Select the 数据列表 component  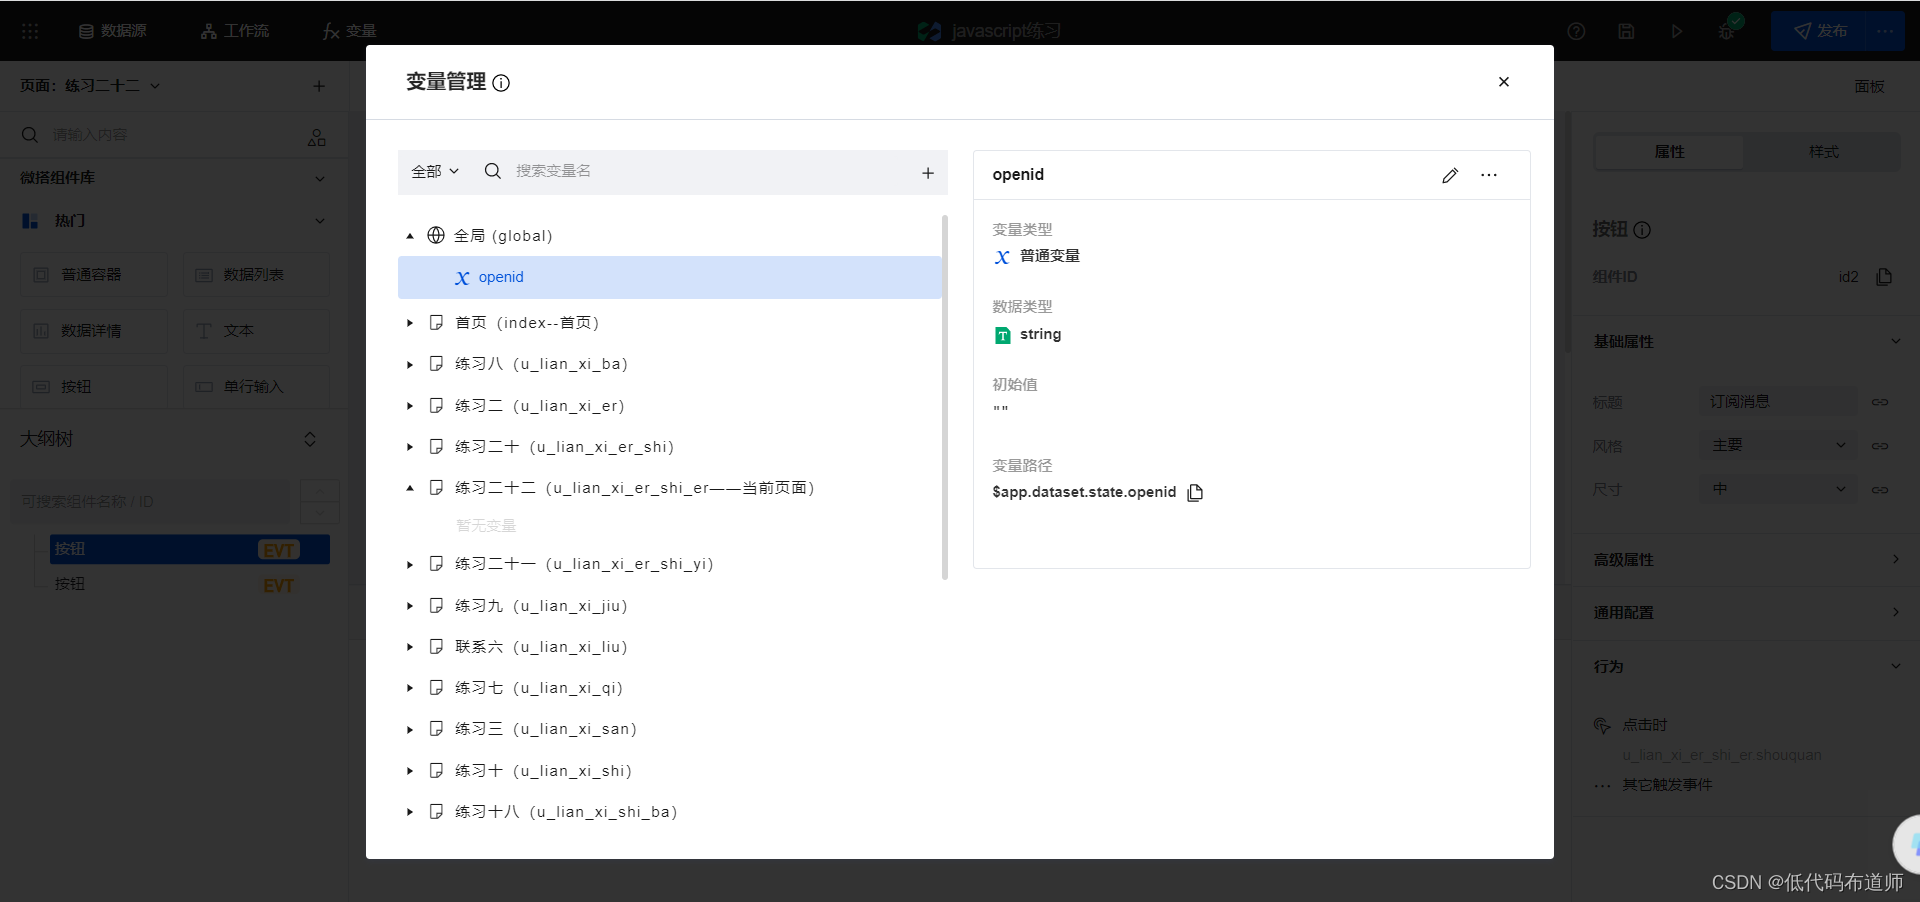point(256,275)
